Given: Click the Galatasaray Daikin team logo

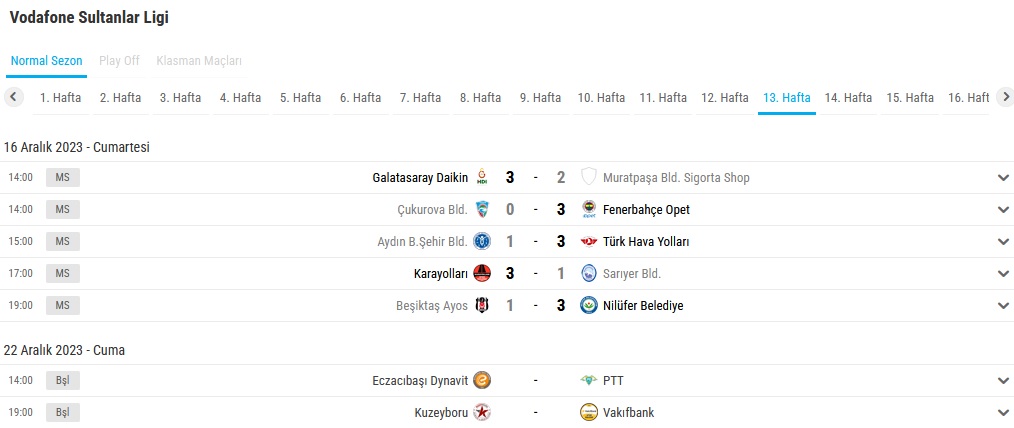Looking at the screenshot, I should coord(482,178).
